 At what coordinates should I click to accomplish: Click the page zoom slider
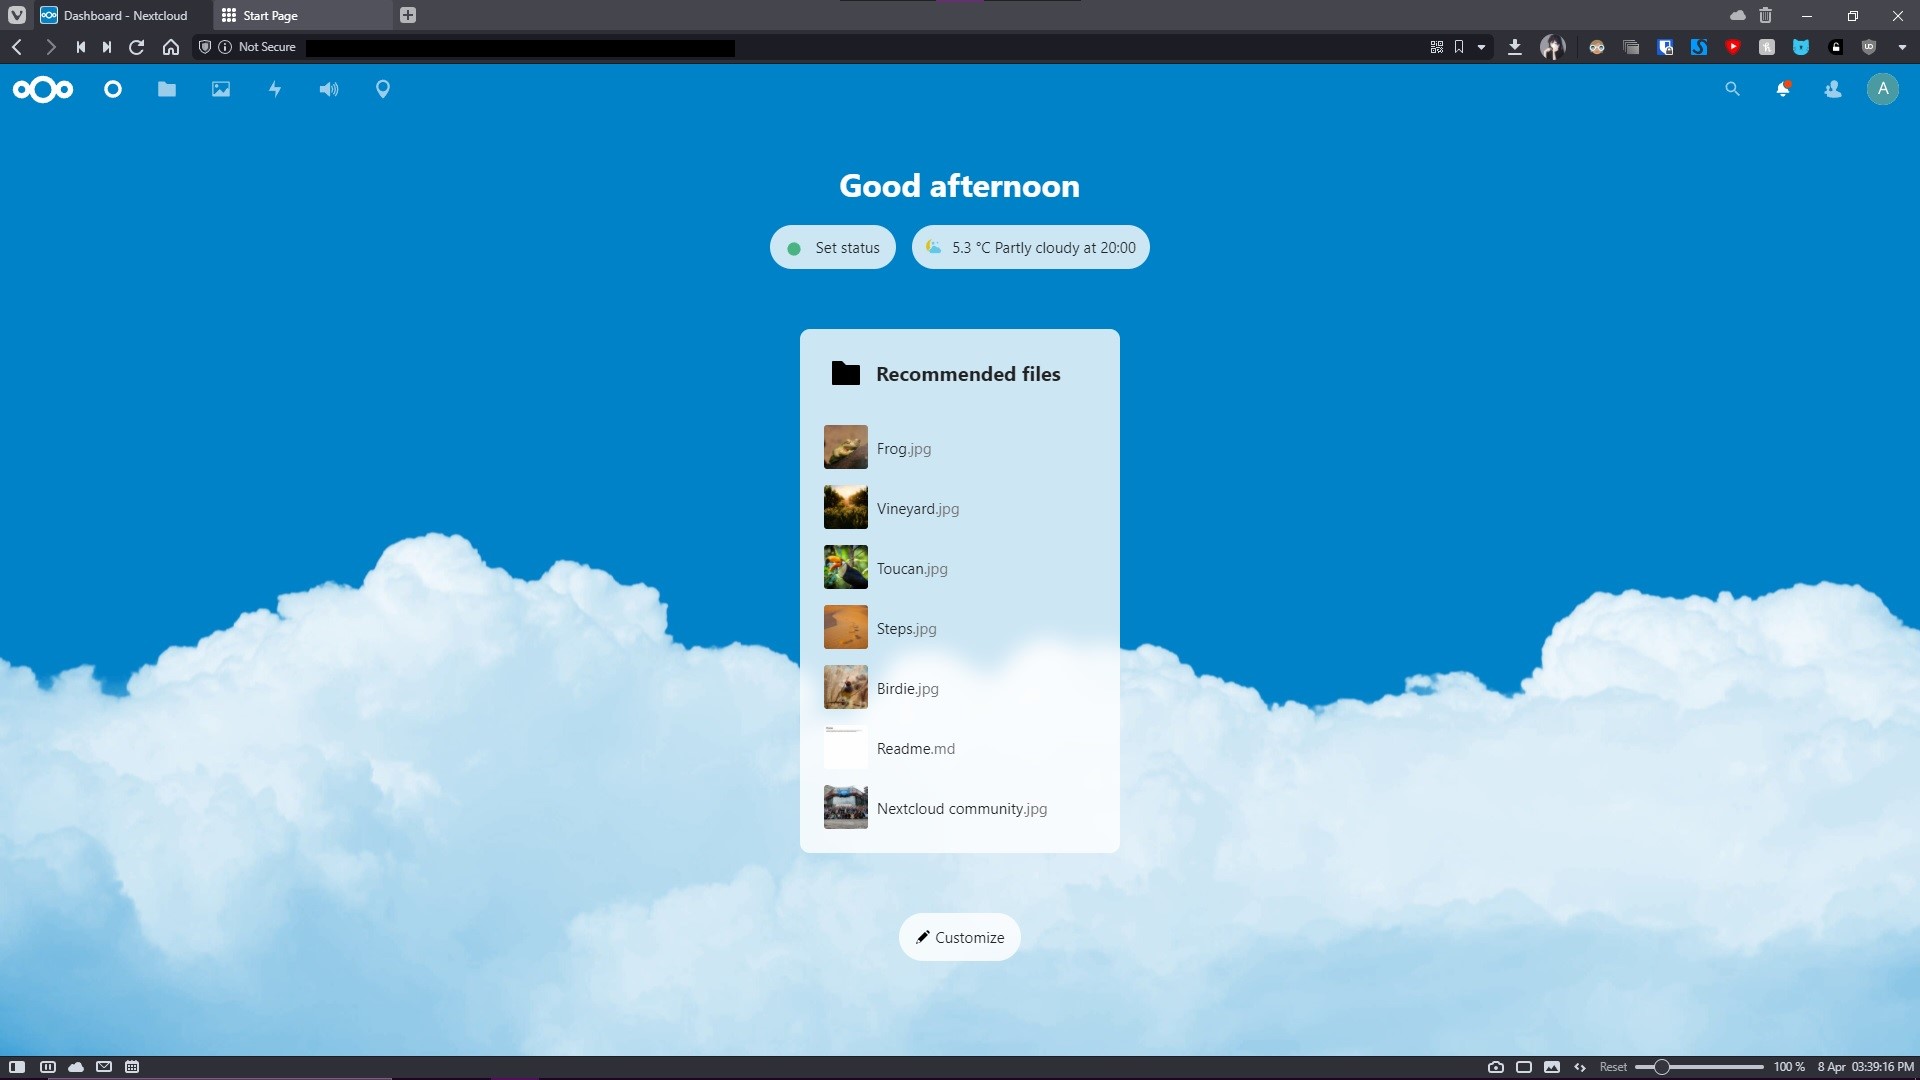point(1699,1067)
